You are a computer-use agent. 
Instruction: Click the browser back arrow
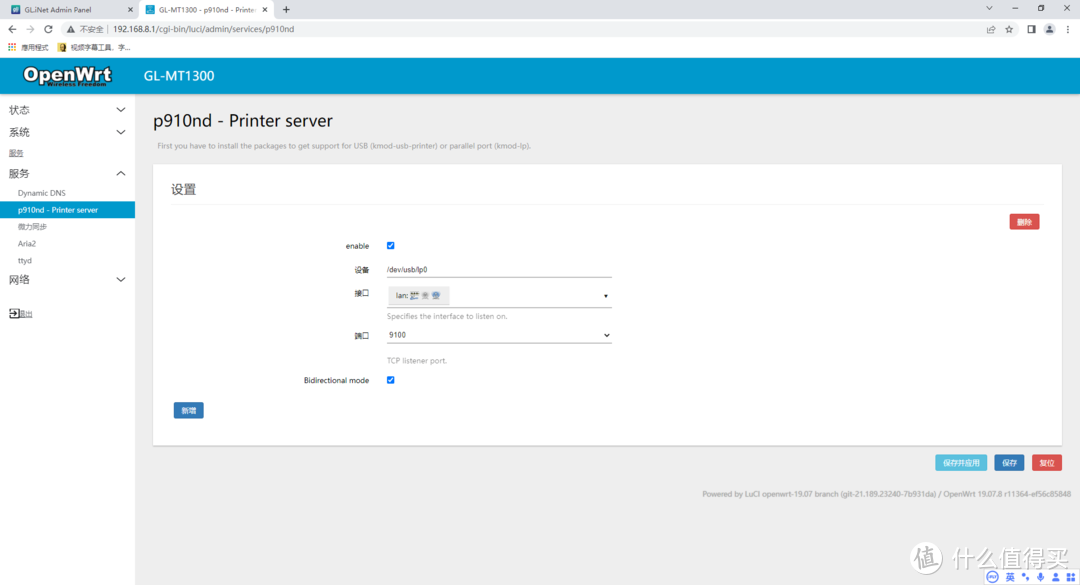(12, 29)
